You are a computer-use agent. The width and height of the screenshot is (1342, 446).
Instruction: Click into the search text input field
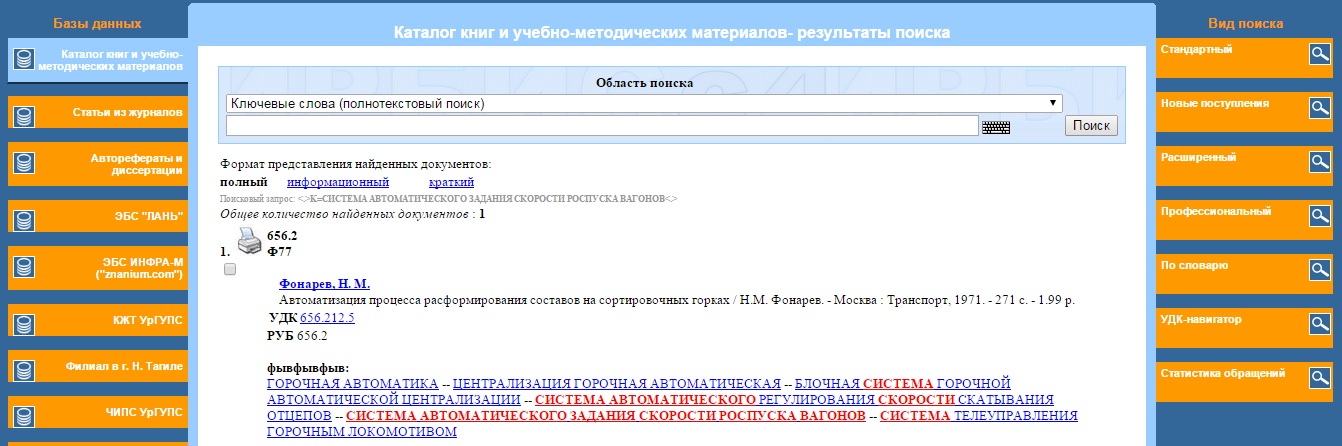pyautogui.click(x=601, y=126)
